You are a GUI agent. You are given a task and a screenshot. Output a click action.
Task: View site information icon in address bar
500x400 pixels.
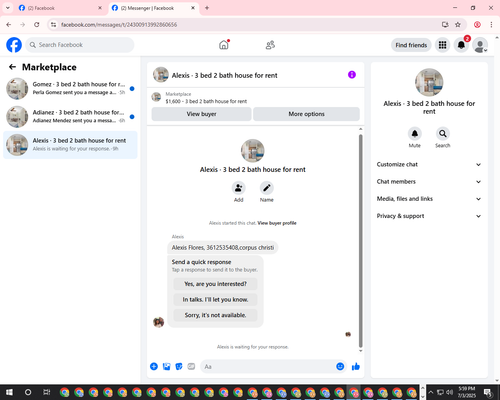click(54, 25)
